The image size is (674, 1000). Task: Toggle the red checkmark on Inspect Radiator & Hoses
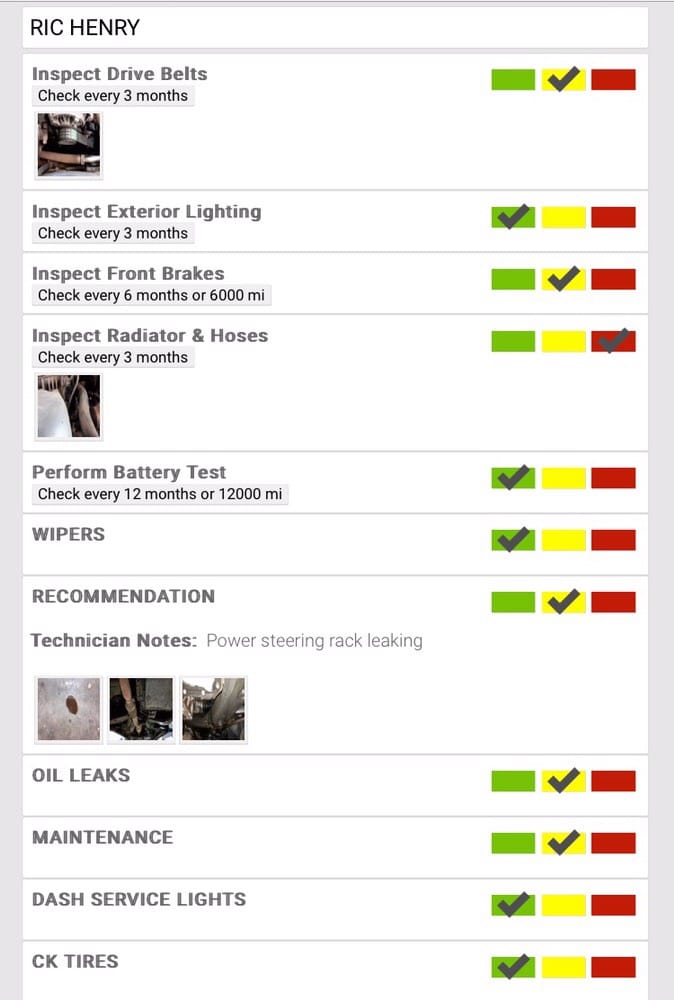tap(613, 341)
